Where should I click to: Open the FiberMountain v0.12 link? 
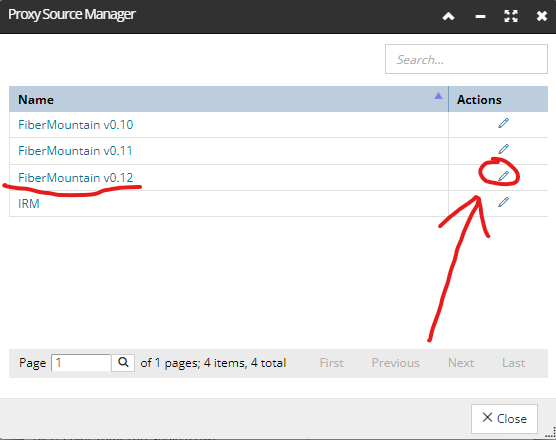point(76,177)
